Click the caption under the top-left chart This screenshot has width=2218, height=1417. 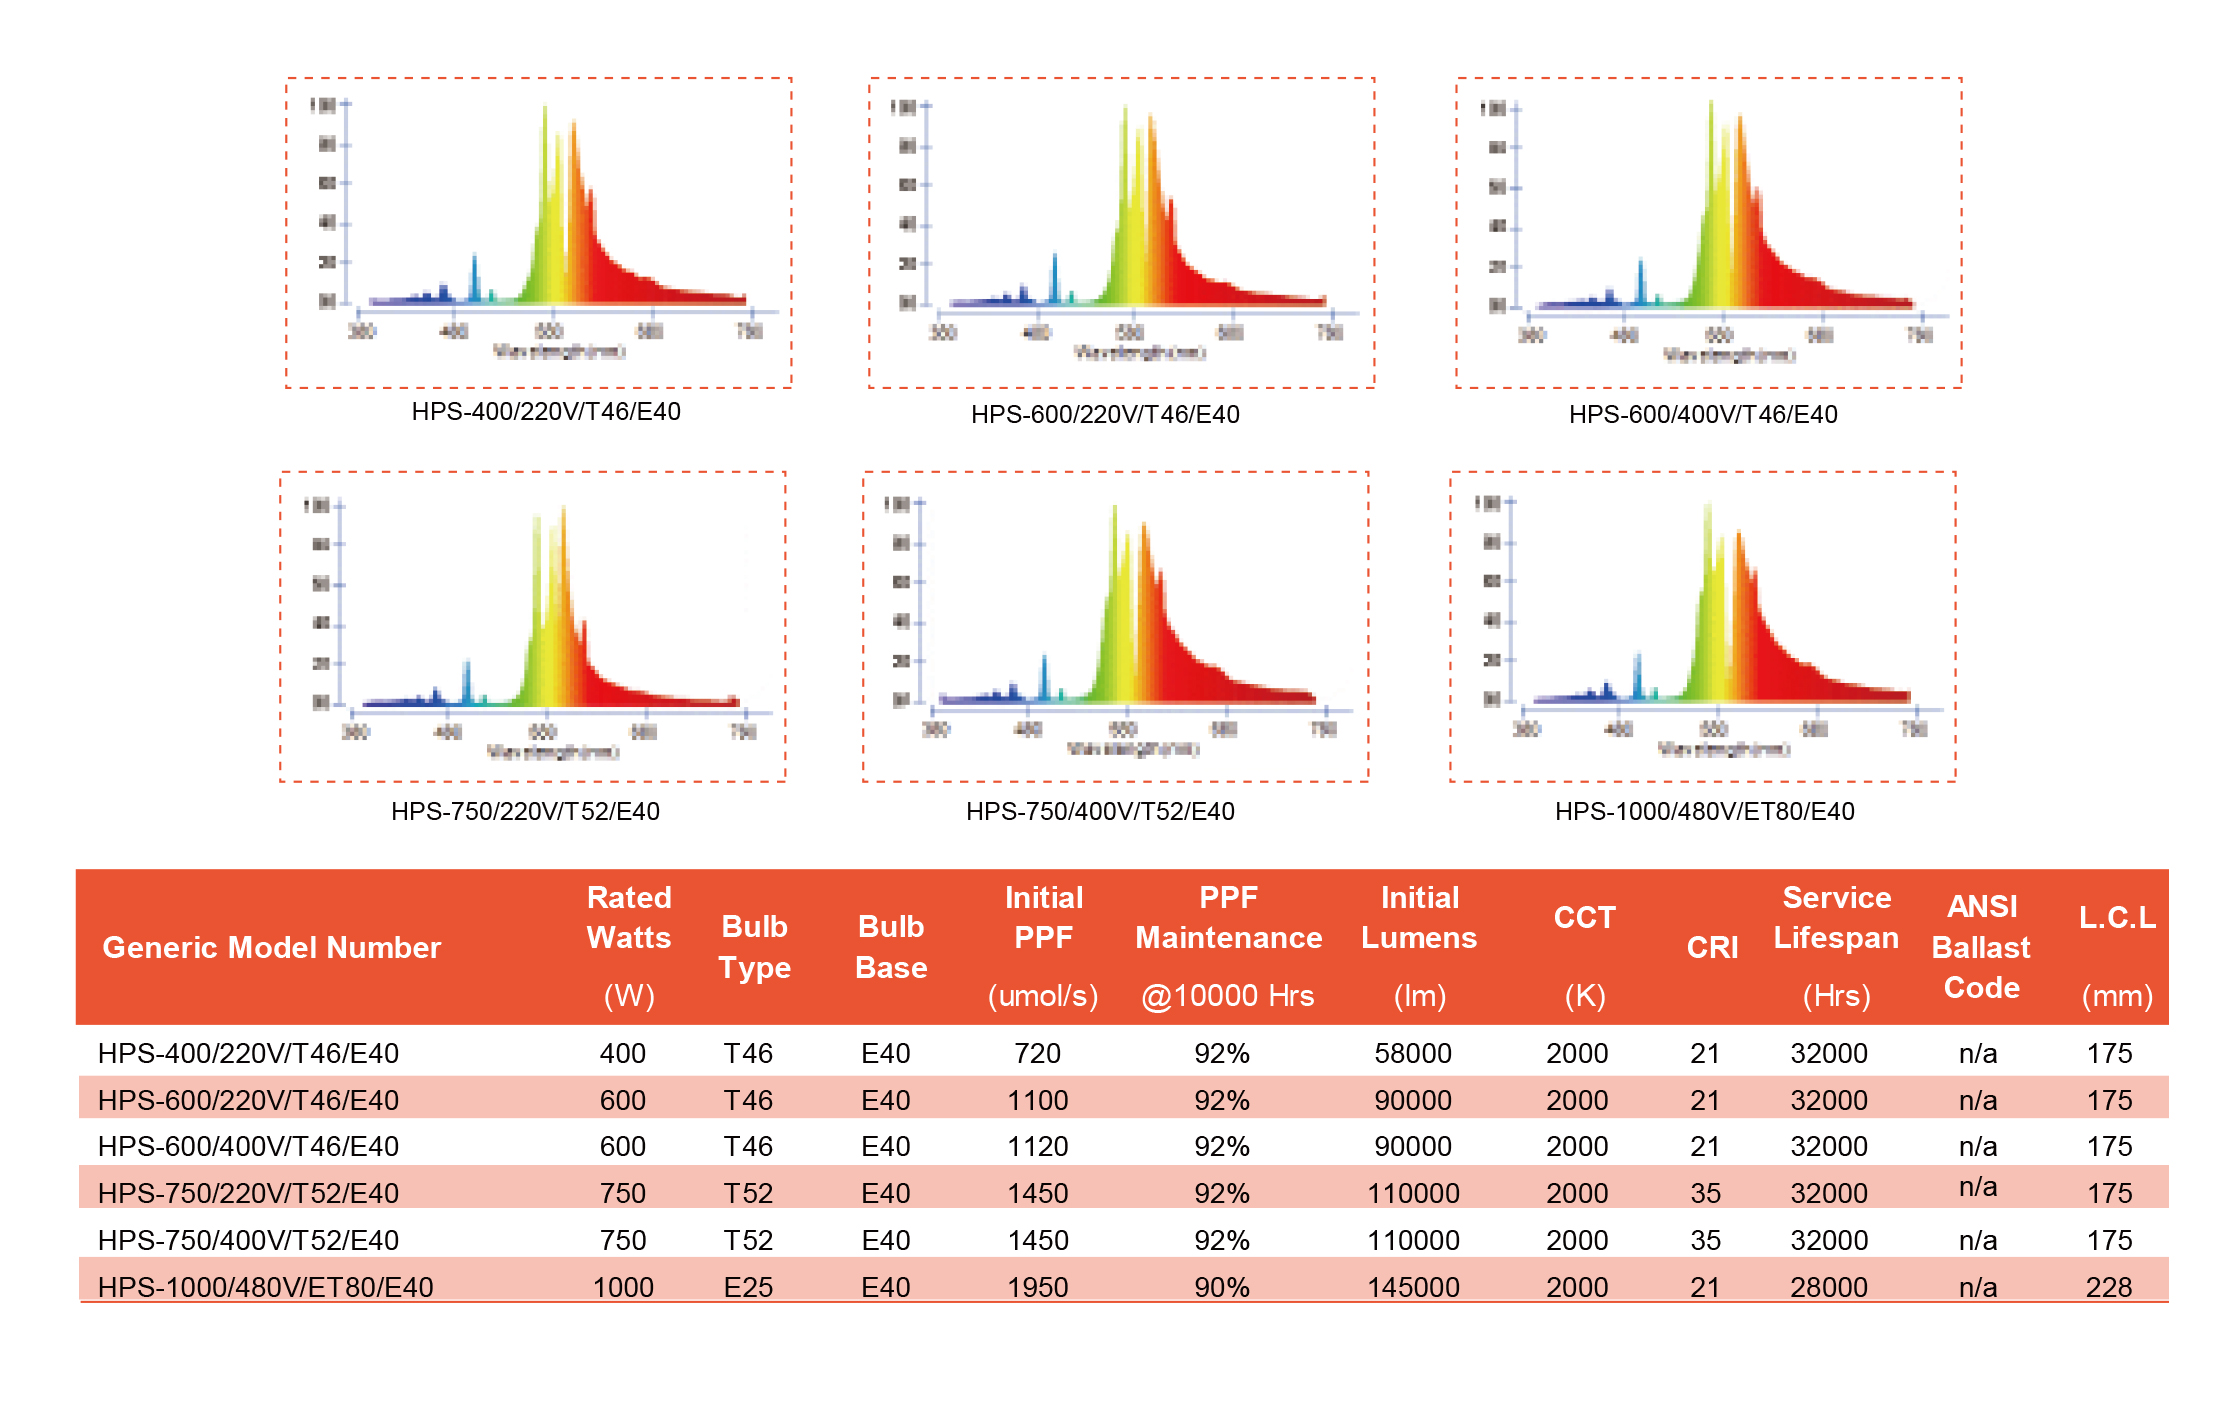(x=546, y=412)
